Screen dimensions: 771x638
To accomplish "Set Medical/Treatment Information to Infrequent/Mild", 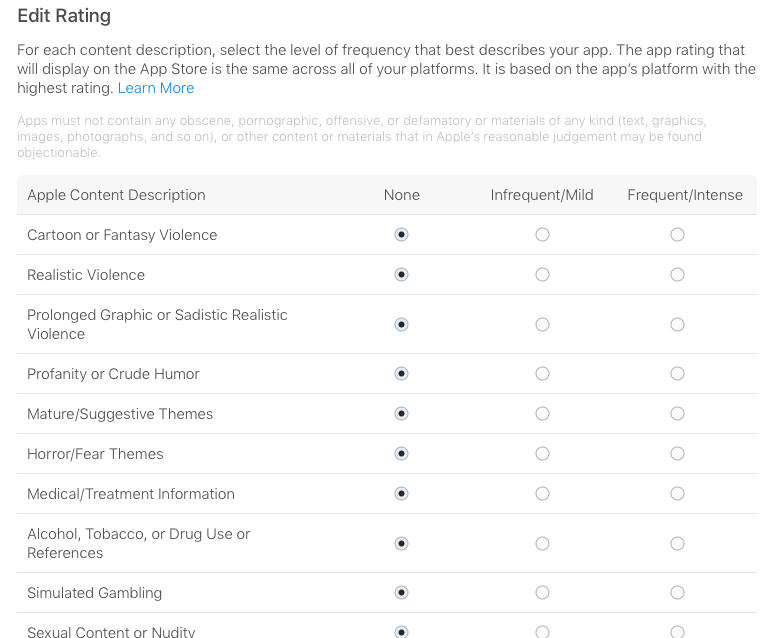I will pyautogui.click(x=542, y=493).
